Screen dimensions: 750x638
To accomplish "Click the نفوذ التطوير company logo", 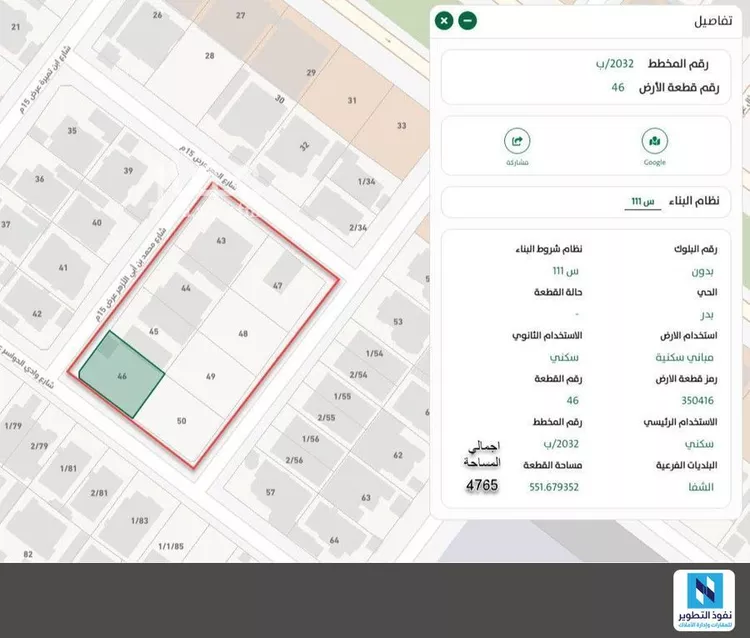I will click(x=704, y=601).
